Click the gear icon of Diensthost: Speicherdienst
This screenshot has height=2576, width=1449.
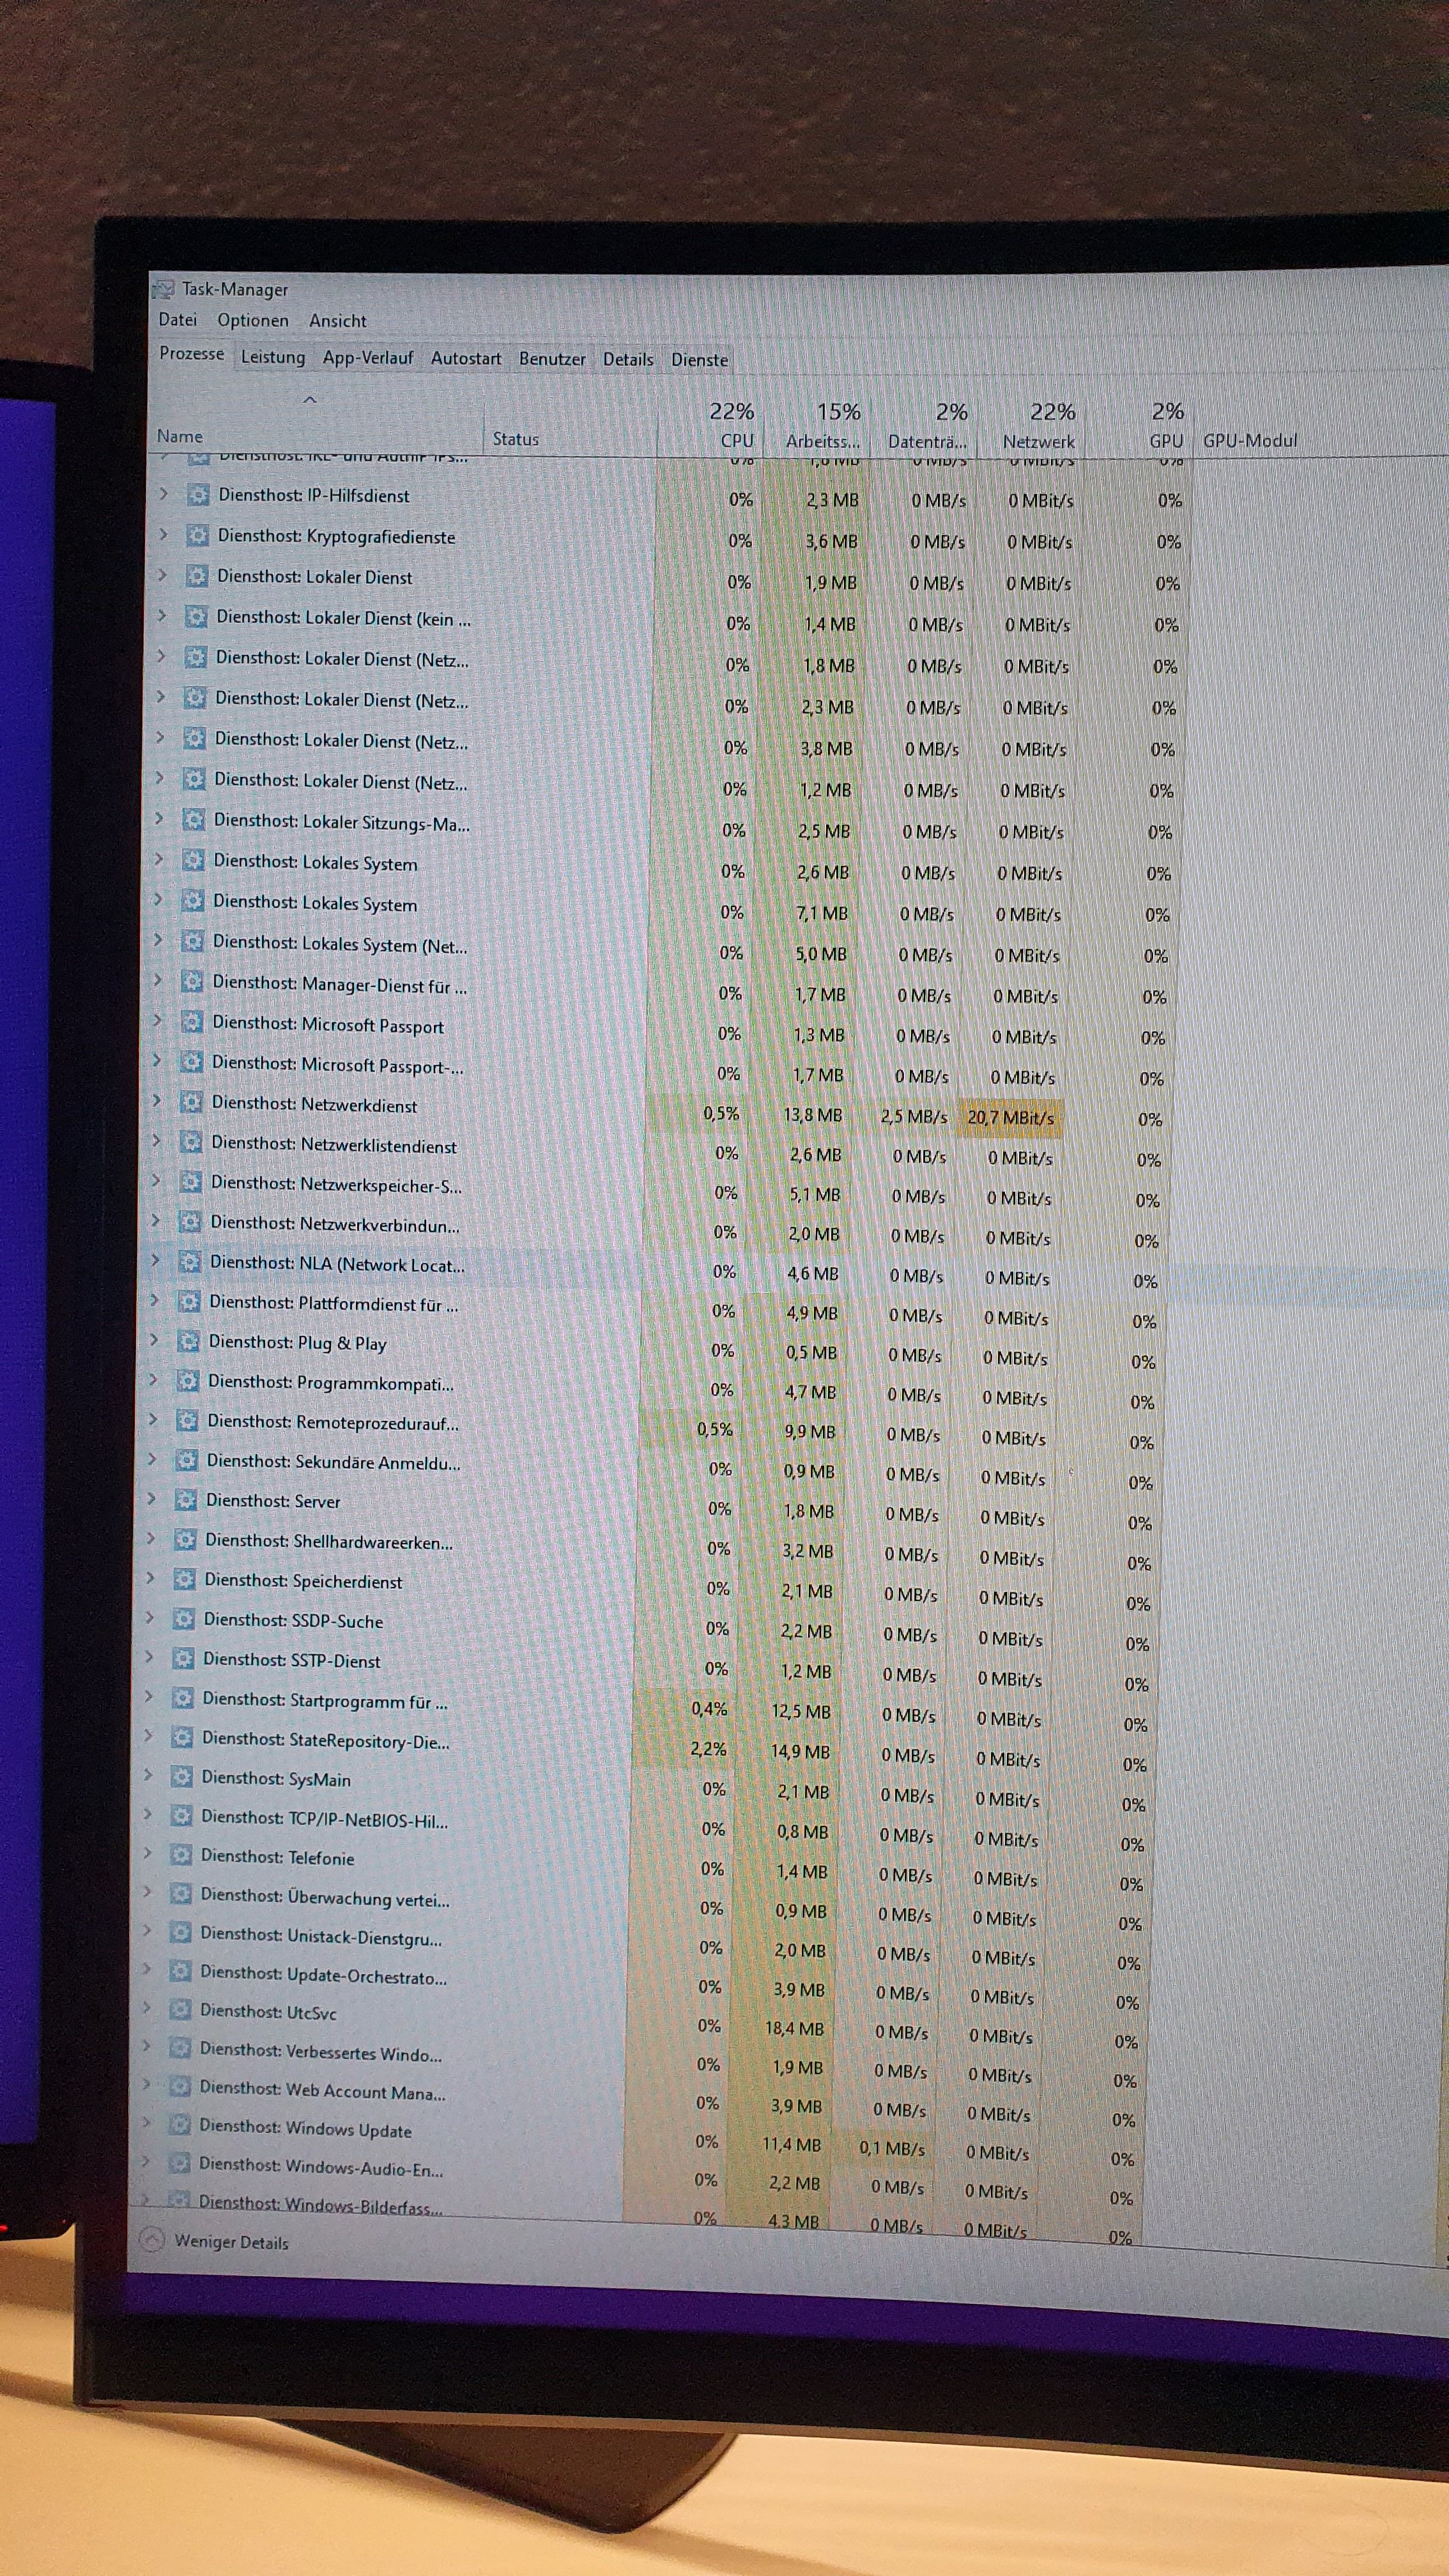184,1579
